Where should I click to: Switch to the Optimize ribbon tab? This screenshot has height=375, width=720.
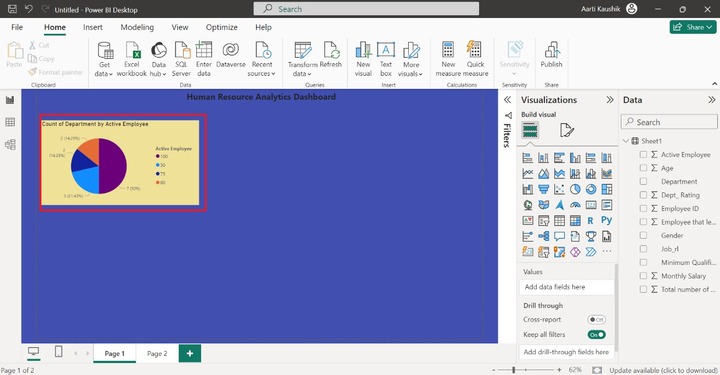click(221, 27)
